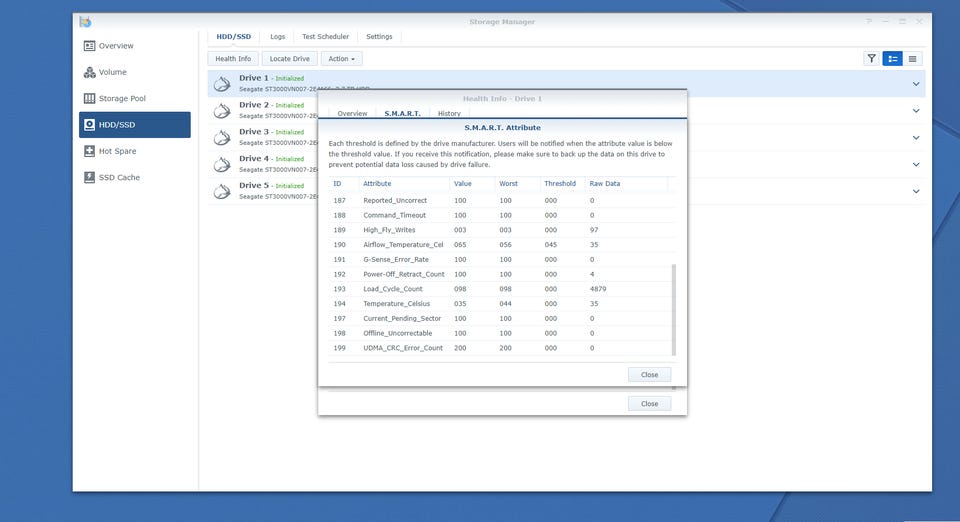Expand the Drive 5 details chevron
This screenshot has height=522, width=960.
915,191
